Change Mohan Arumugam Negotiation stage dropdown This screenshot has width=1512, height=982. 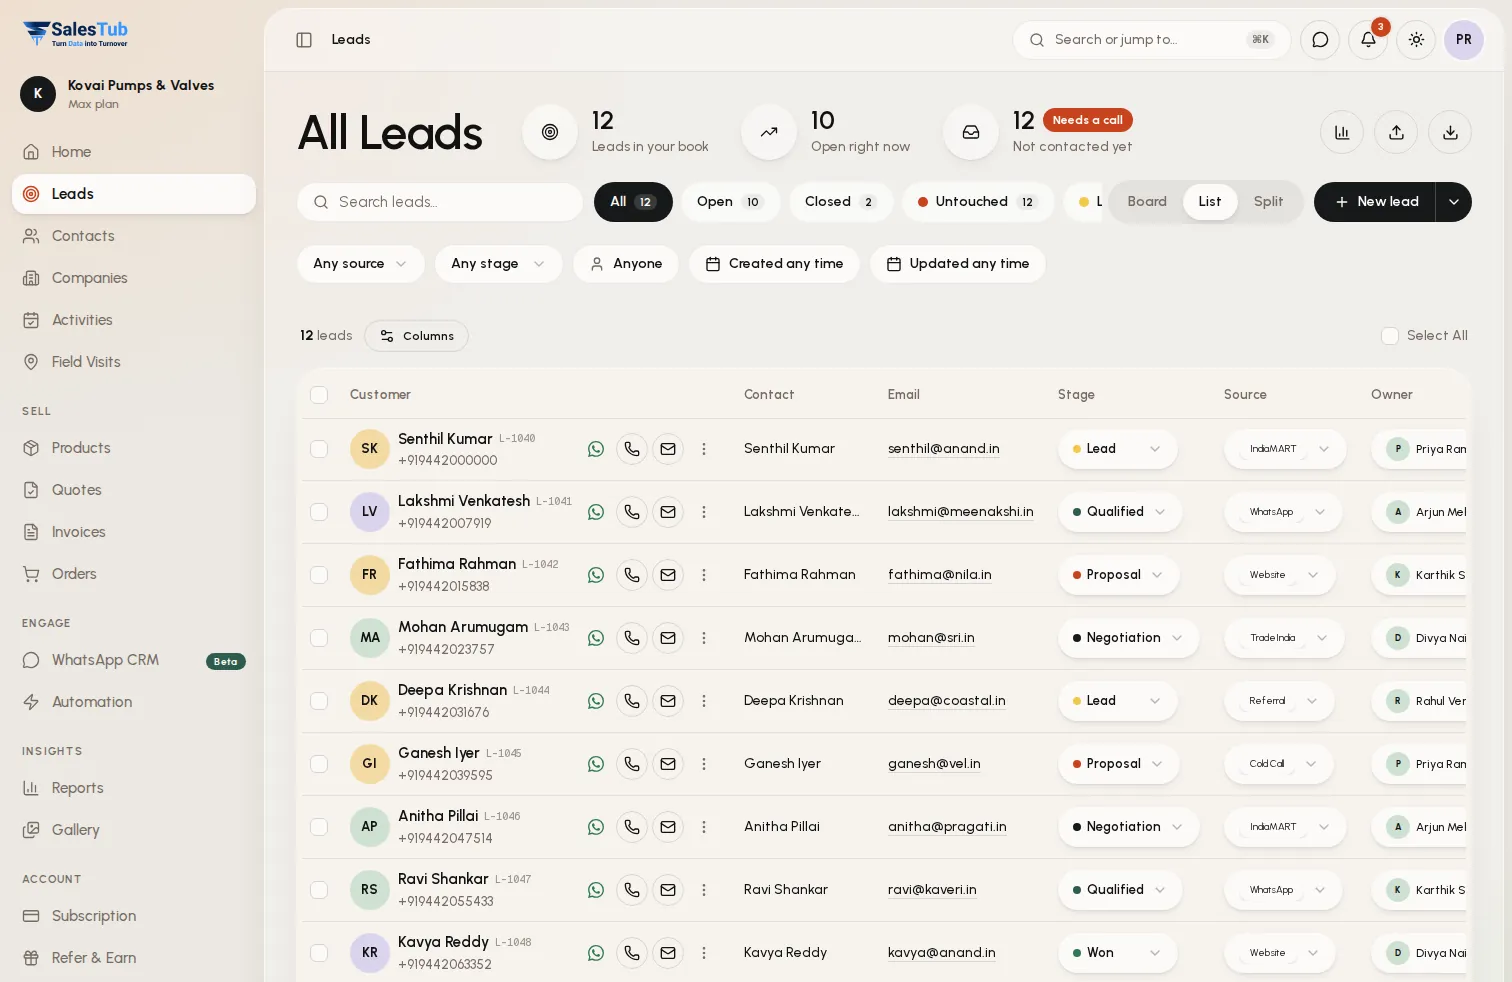pos(1128,638)
